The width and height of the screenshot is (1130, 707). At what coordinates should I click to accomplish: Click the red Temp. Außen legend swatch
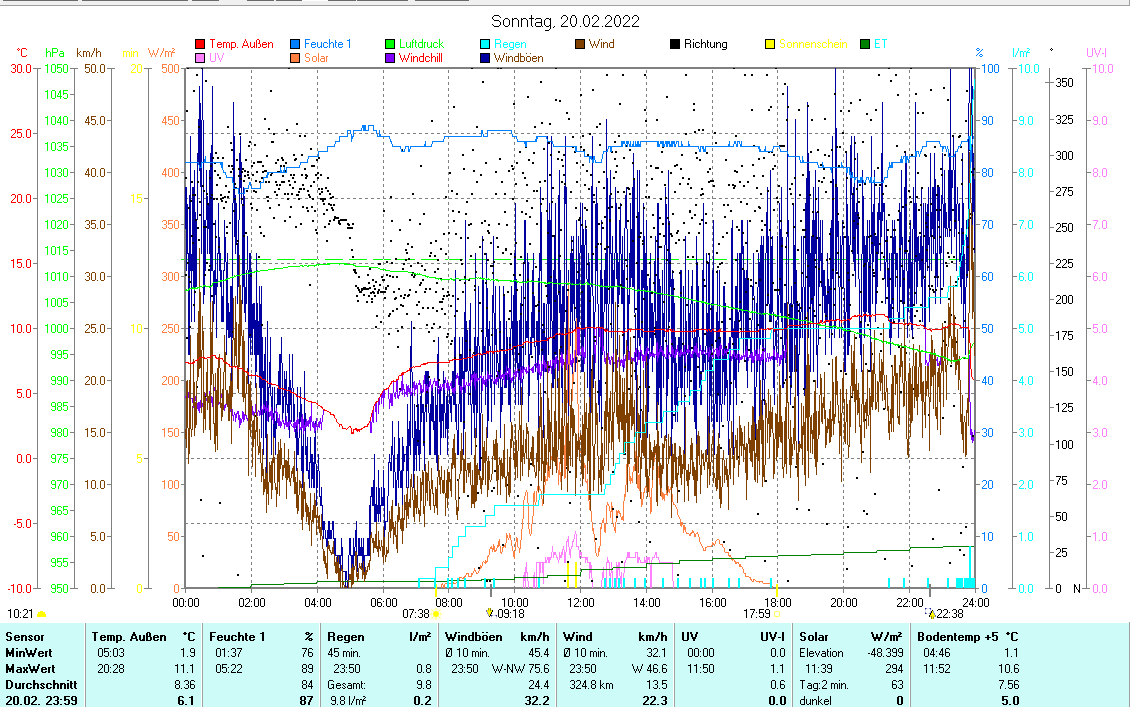pyautogui.click(x=200, y=44)
